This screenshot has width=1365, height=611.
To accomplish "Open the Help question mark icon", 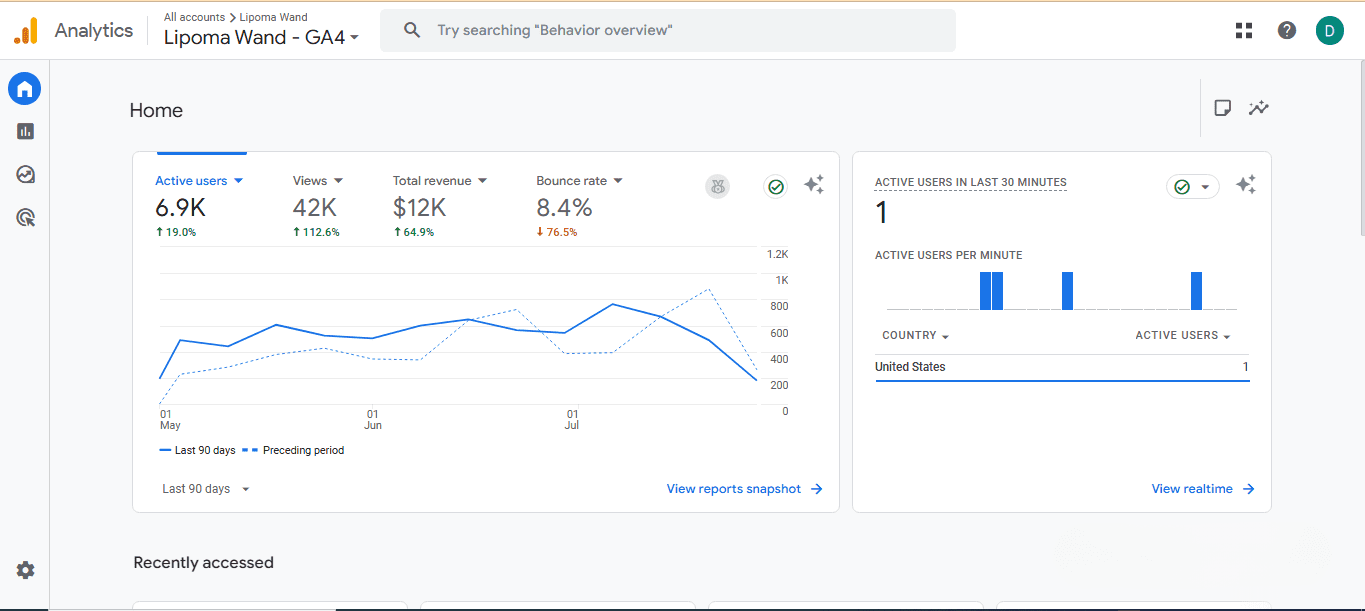I will [x=1287, y=30].
